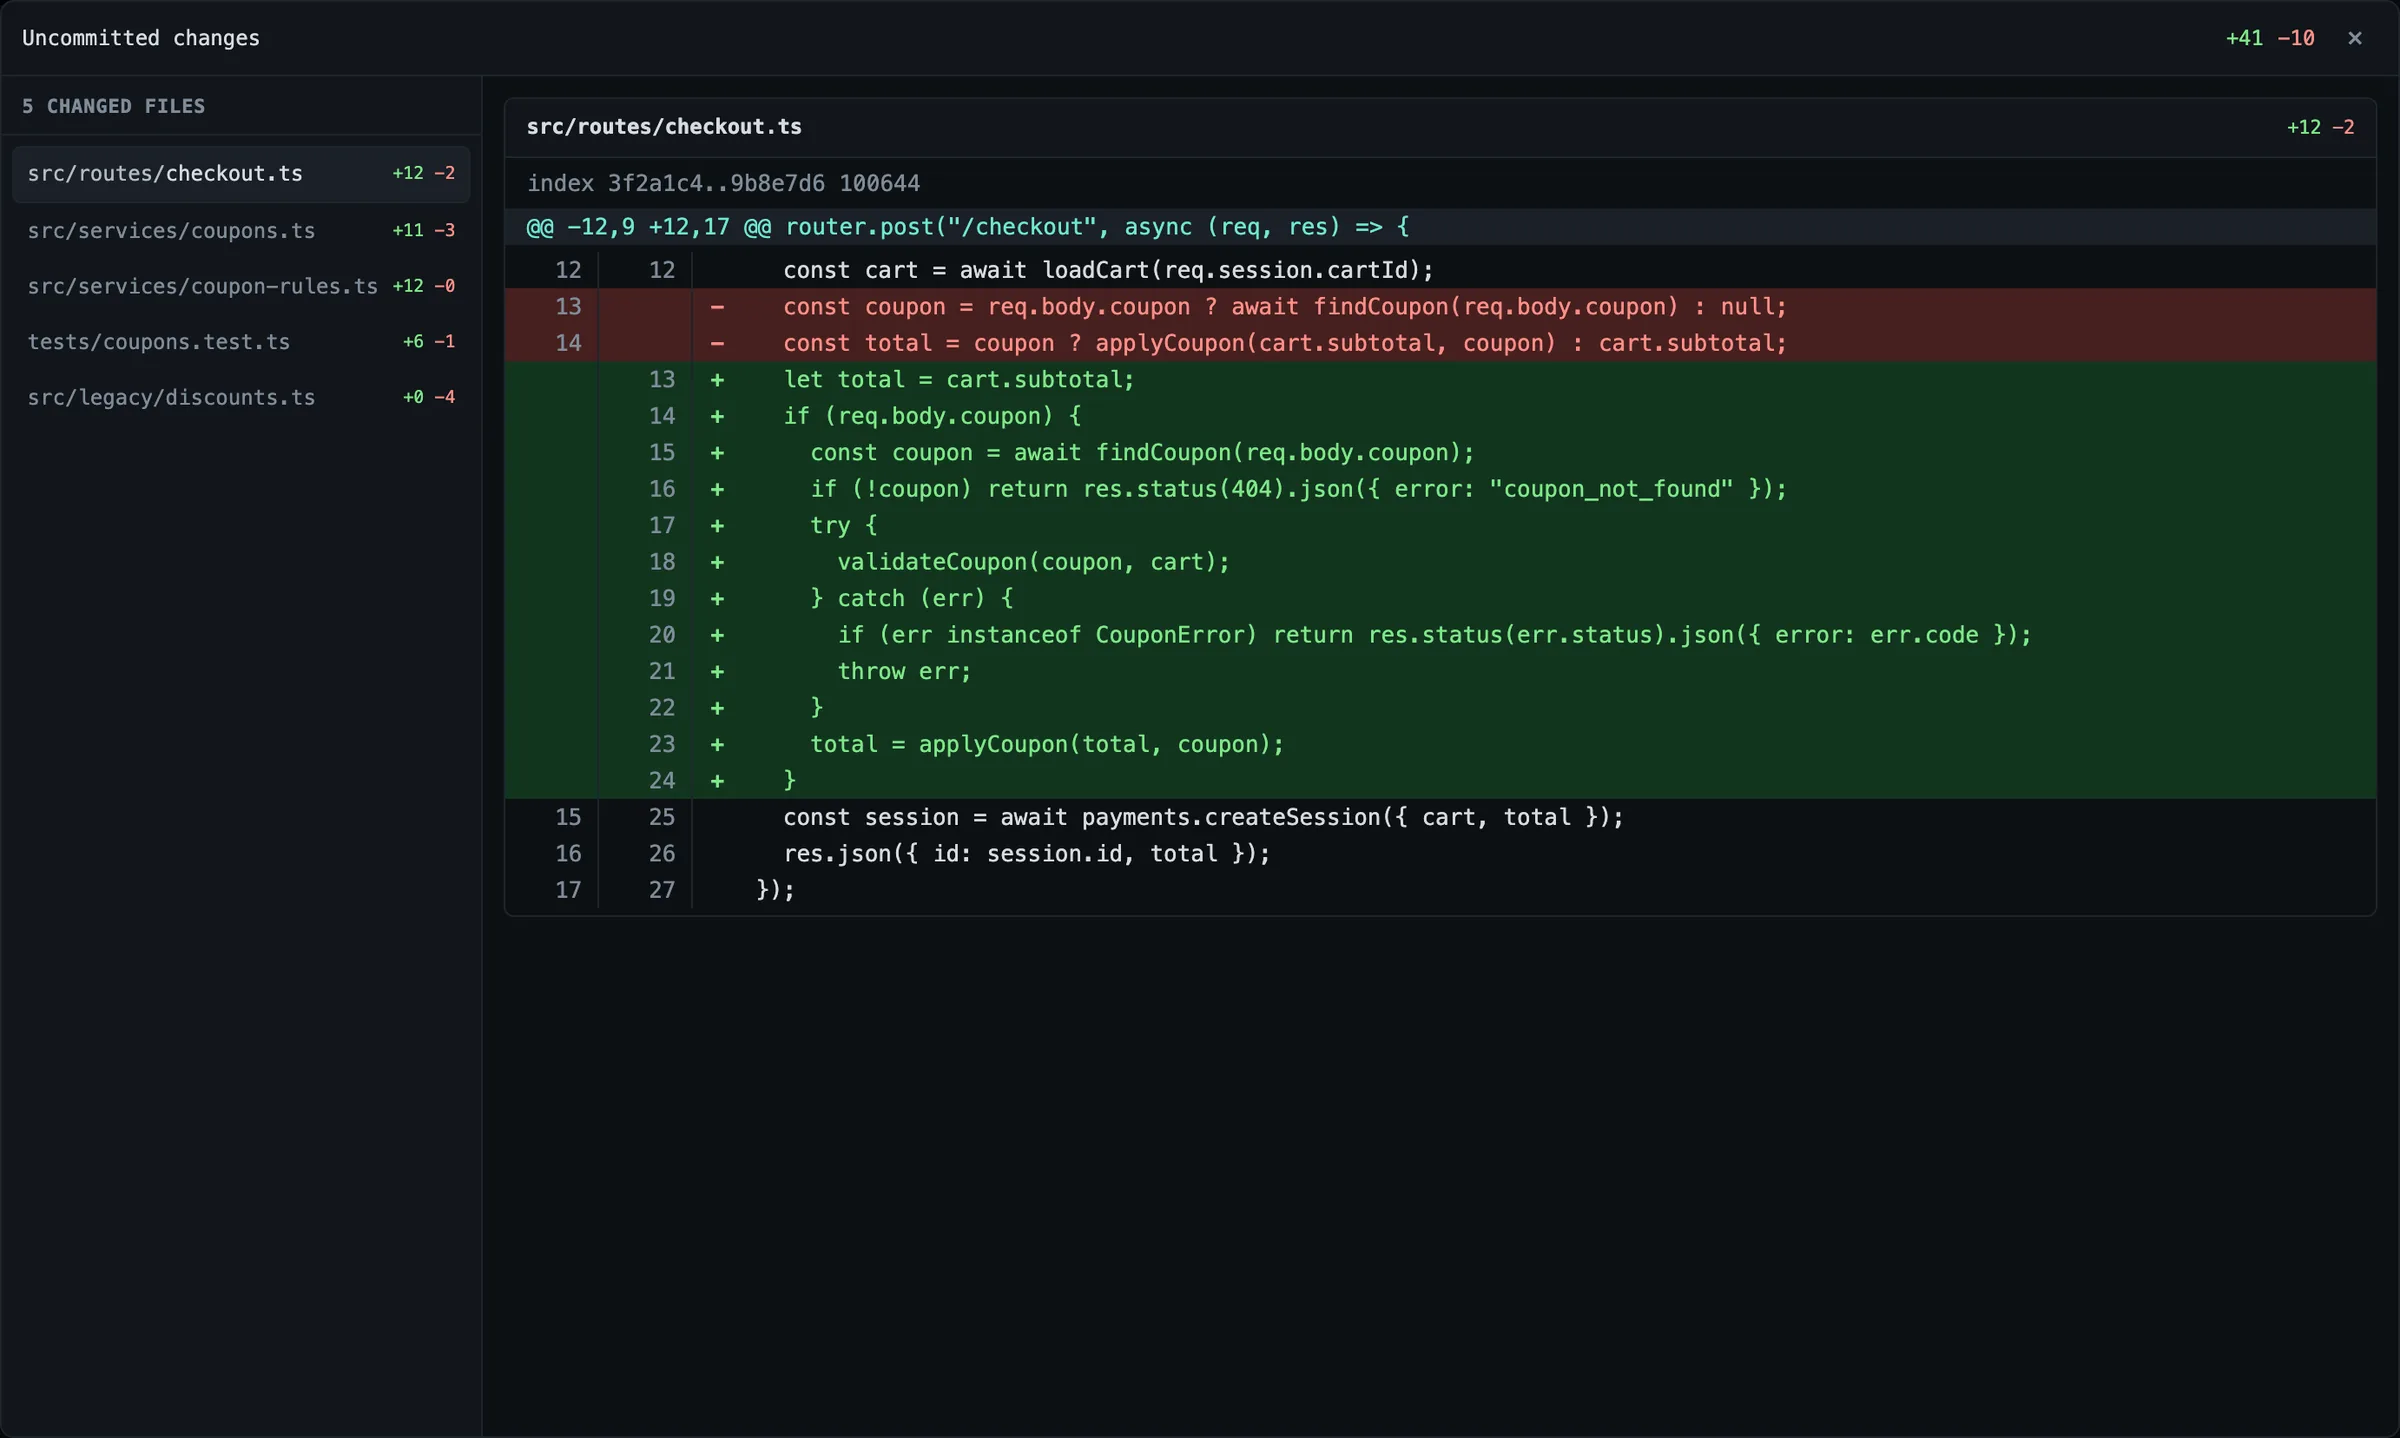Click the added line try {
The width and height of the screenshot is (2400, 1438).
(x=1440, y=525)
